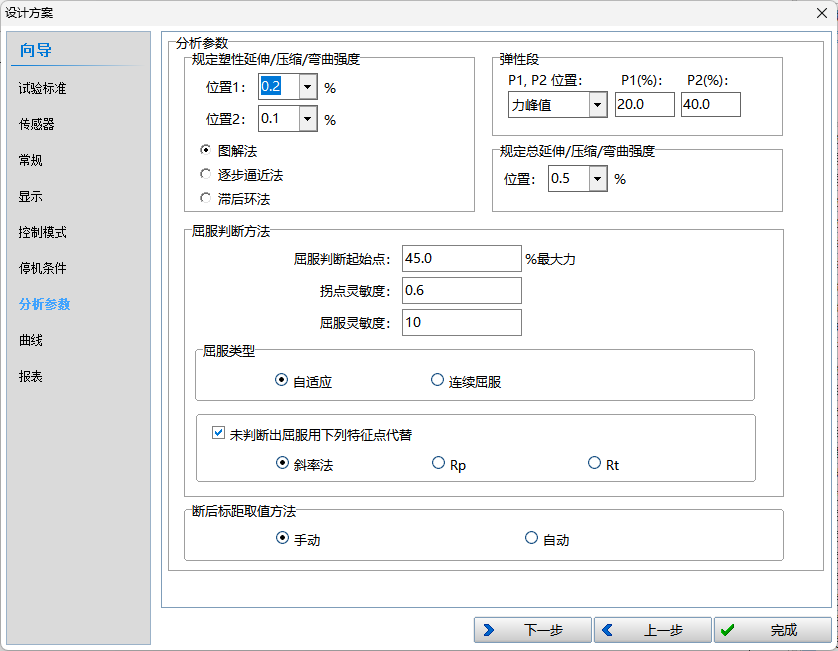838x651 pixels.
Task: Click the 屈服灵敏度 input field
Action: pyautogui.click(x=462, y=322)
